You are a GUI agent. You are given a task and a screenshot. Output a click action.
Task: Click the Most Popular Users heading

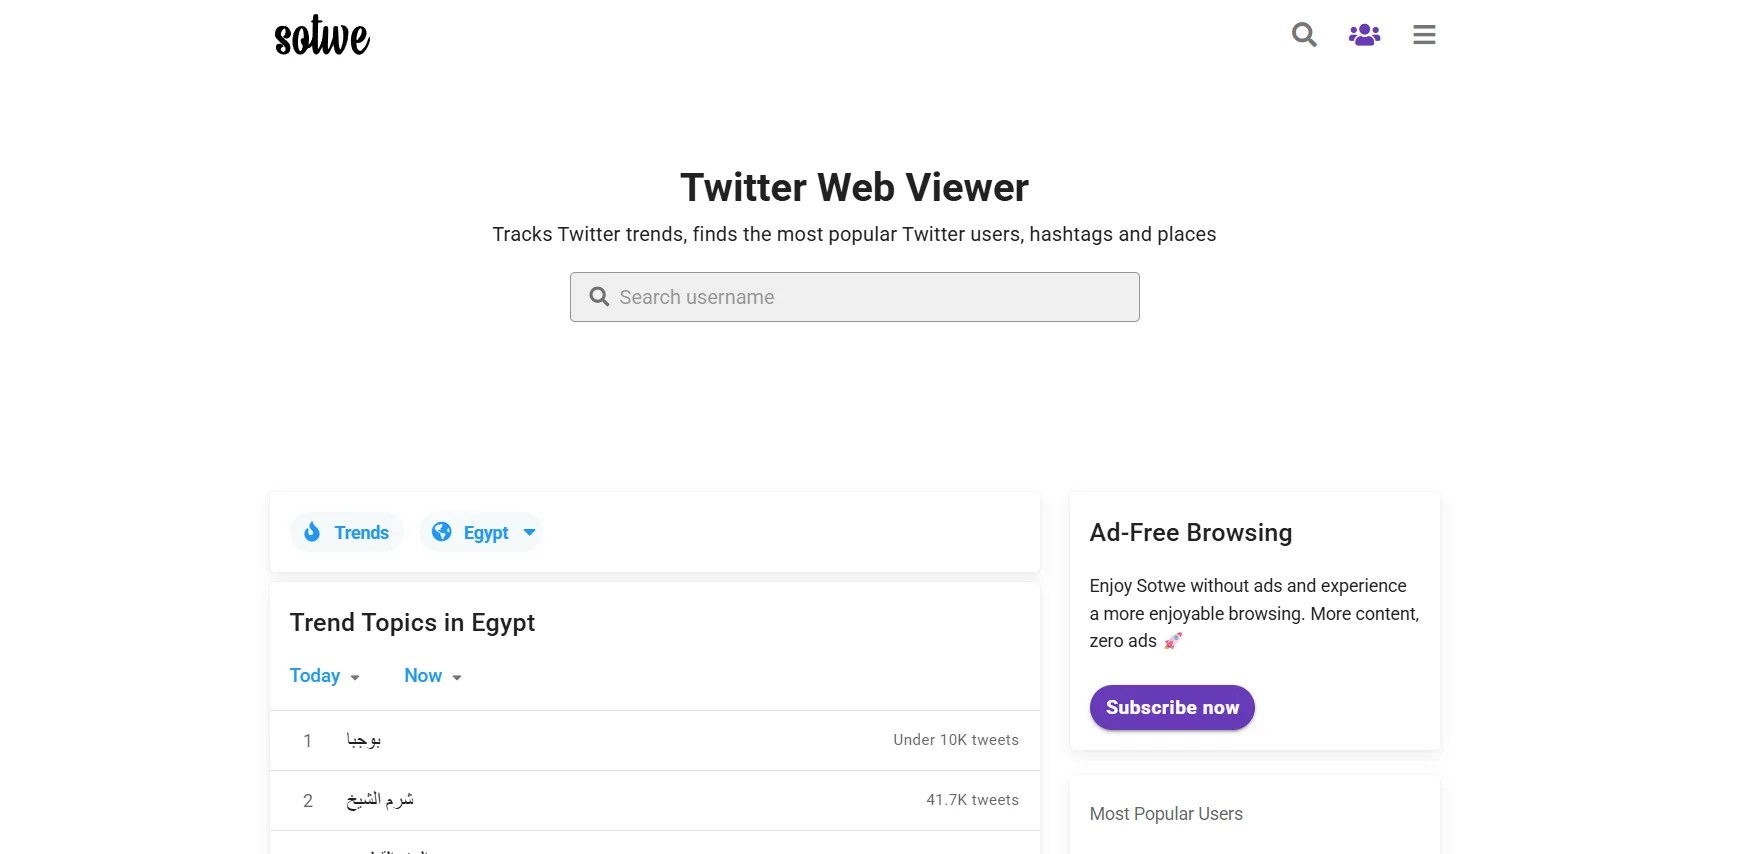pyautogui.click(x=1166, y=814)
